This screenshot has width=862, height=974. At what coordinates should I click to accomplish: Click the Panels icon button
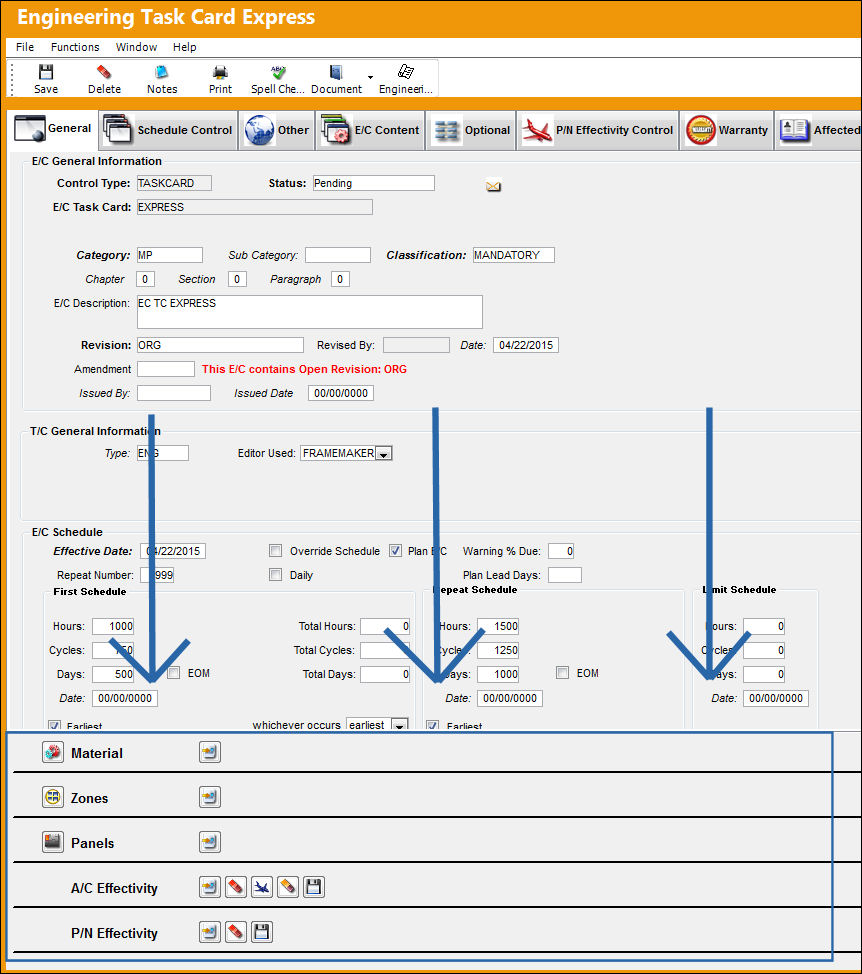coord(53,842)
